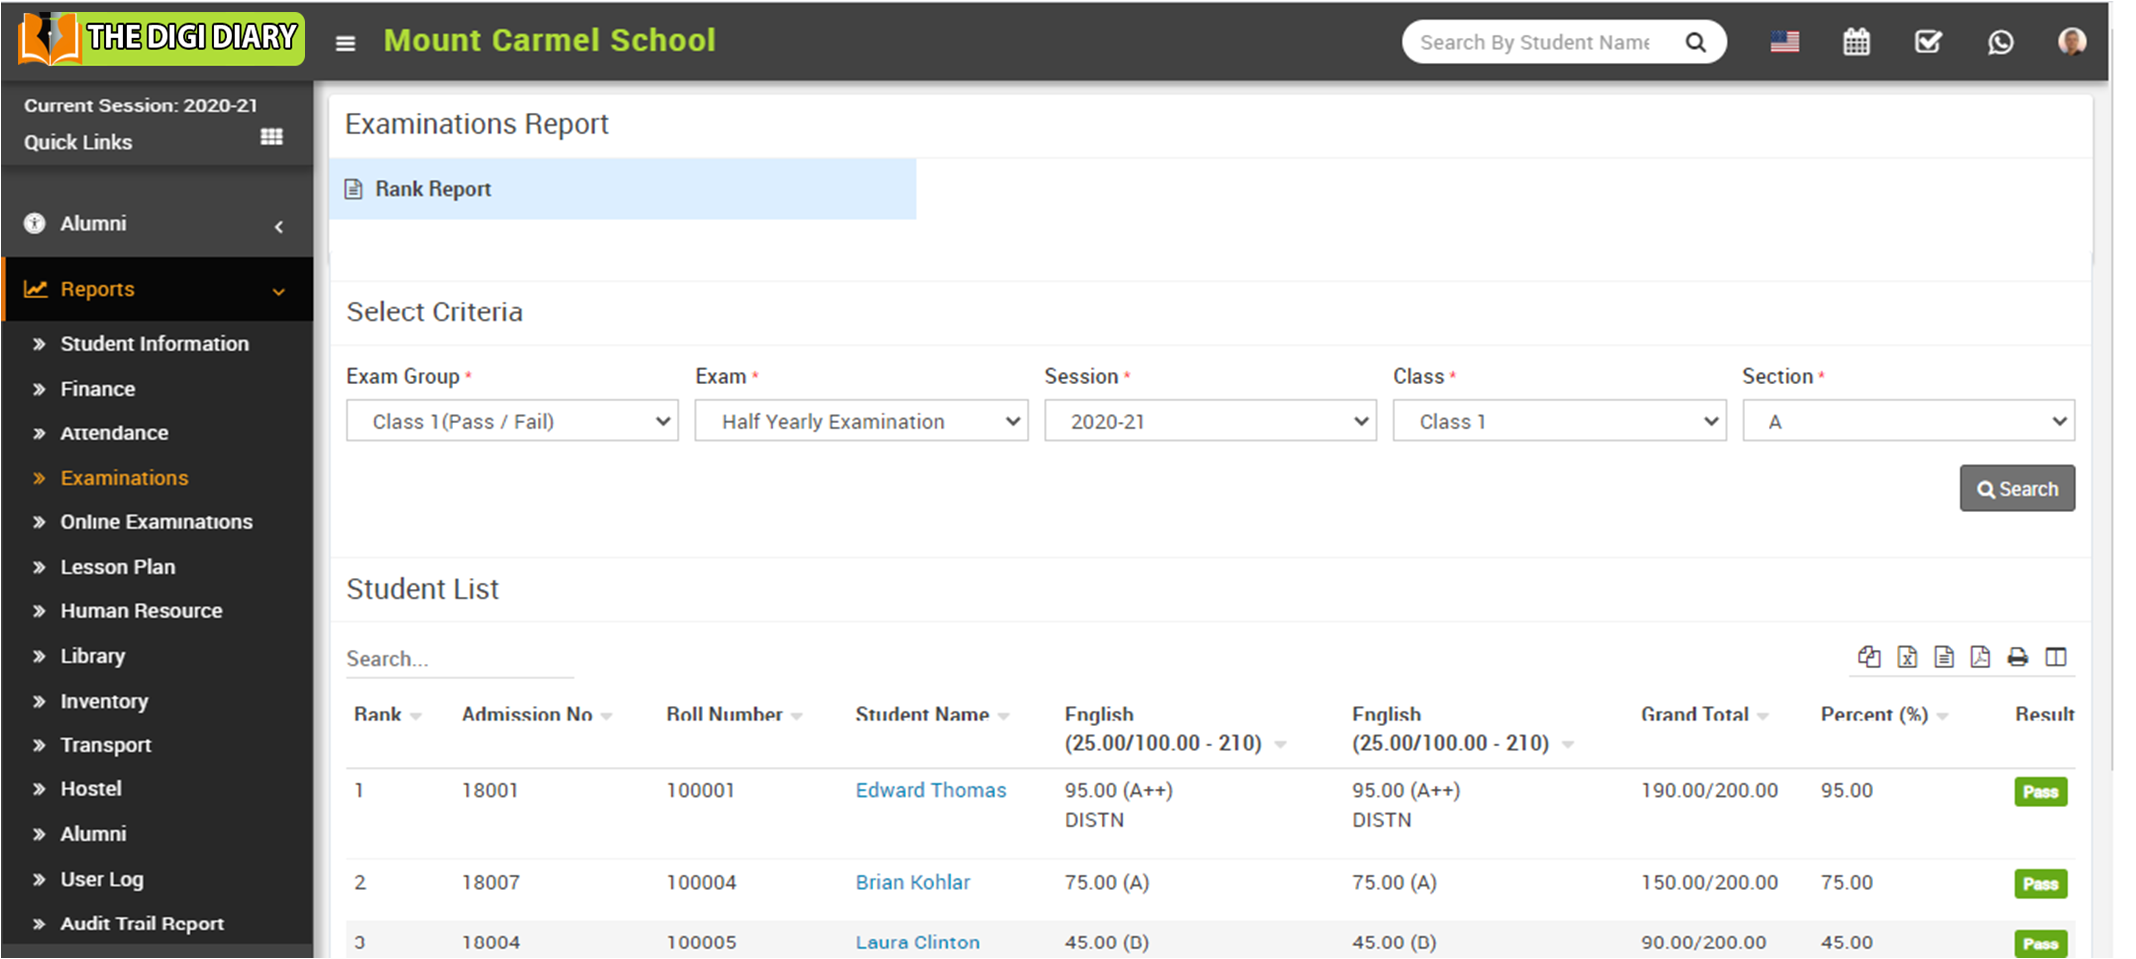Click the student list search field

click(459, 659)
